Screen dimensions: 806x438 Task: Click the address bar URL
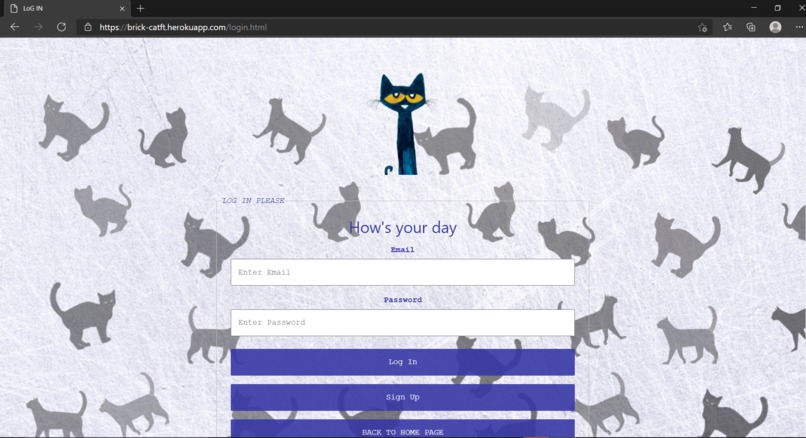(183, 27)
